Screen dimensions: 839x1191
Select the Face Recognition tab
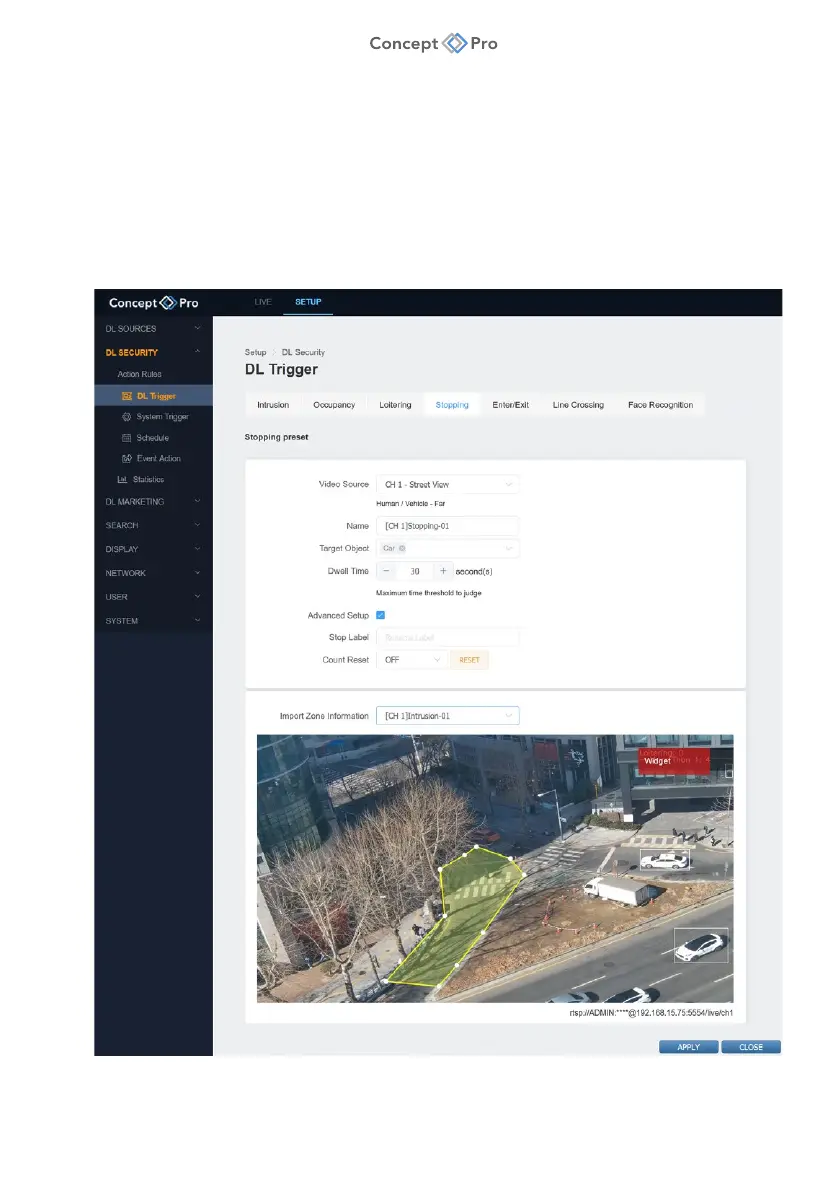[661, 405]
